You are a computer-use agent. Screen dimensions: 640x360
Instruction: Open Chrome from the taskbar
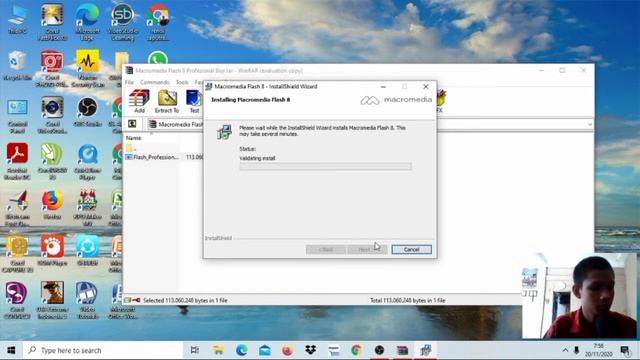tap(356, 350)
